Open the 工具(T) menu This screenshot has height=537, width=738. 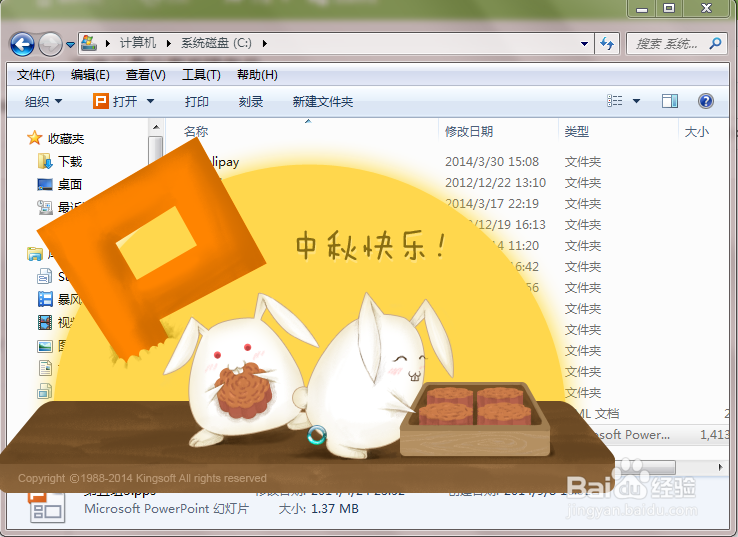(201, 75)
